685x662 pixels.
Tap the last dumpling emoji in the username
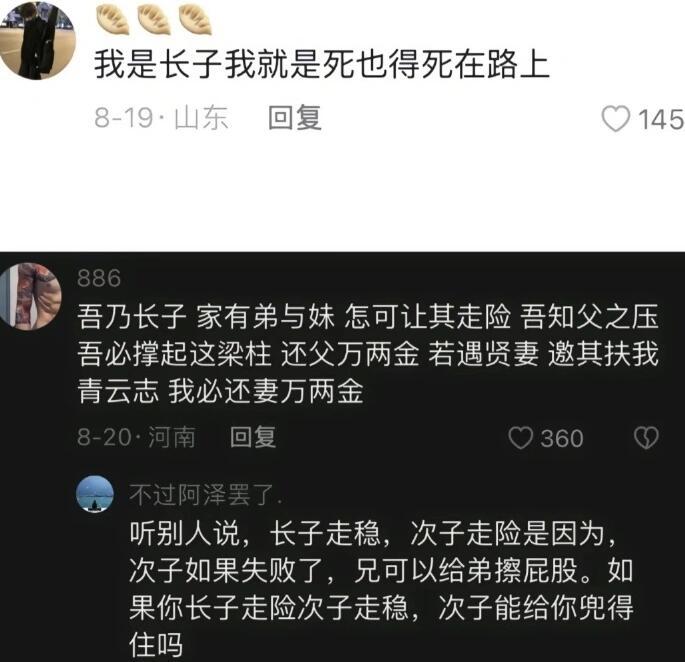click(x=195, y=19)
